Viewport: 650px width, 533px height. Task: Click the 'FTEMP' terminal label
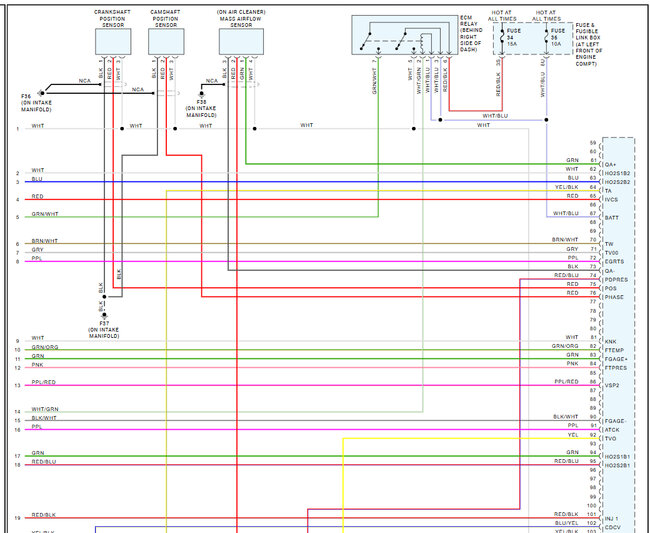tap(614, 350)
